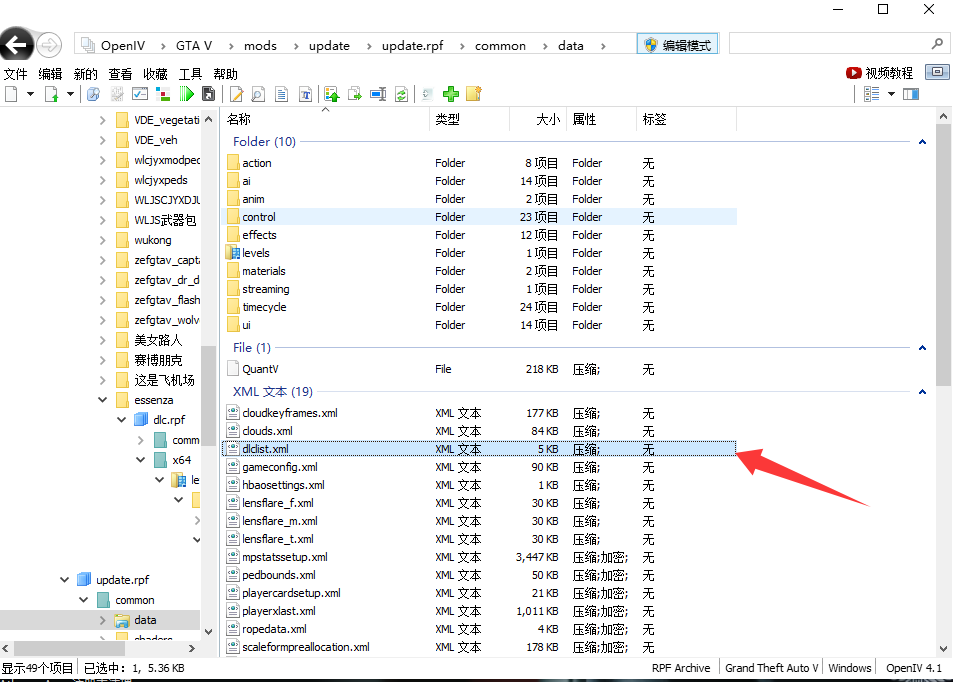
Task: Open the view mode dropdown arrow
Action: 891,94
